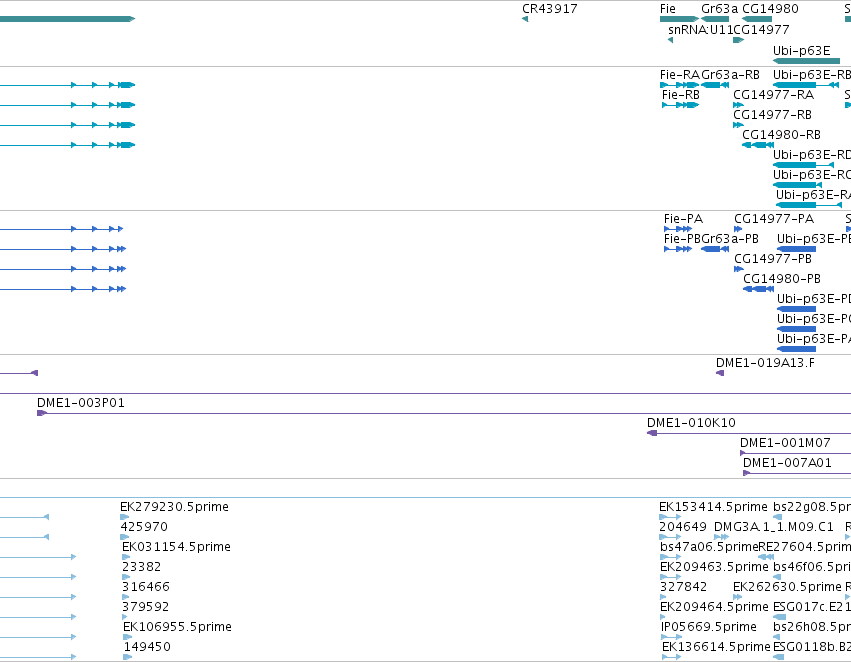Select the EK209464.5prime EST label
The width and height of the screenshot is (851, 662).
[x=714, y=607]
